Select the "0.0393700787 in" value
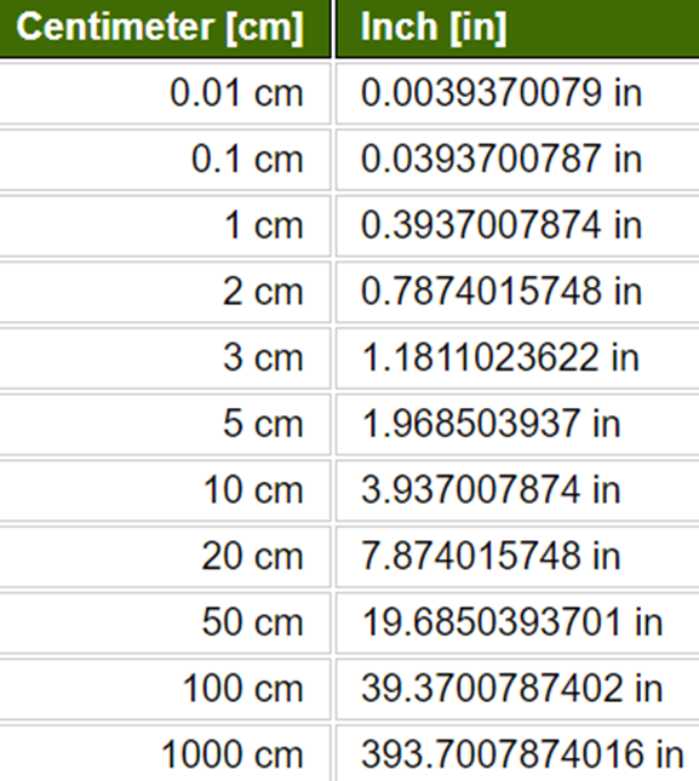Image resolution: width=699 pixels, height=781 pixels. pos(501,159)
